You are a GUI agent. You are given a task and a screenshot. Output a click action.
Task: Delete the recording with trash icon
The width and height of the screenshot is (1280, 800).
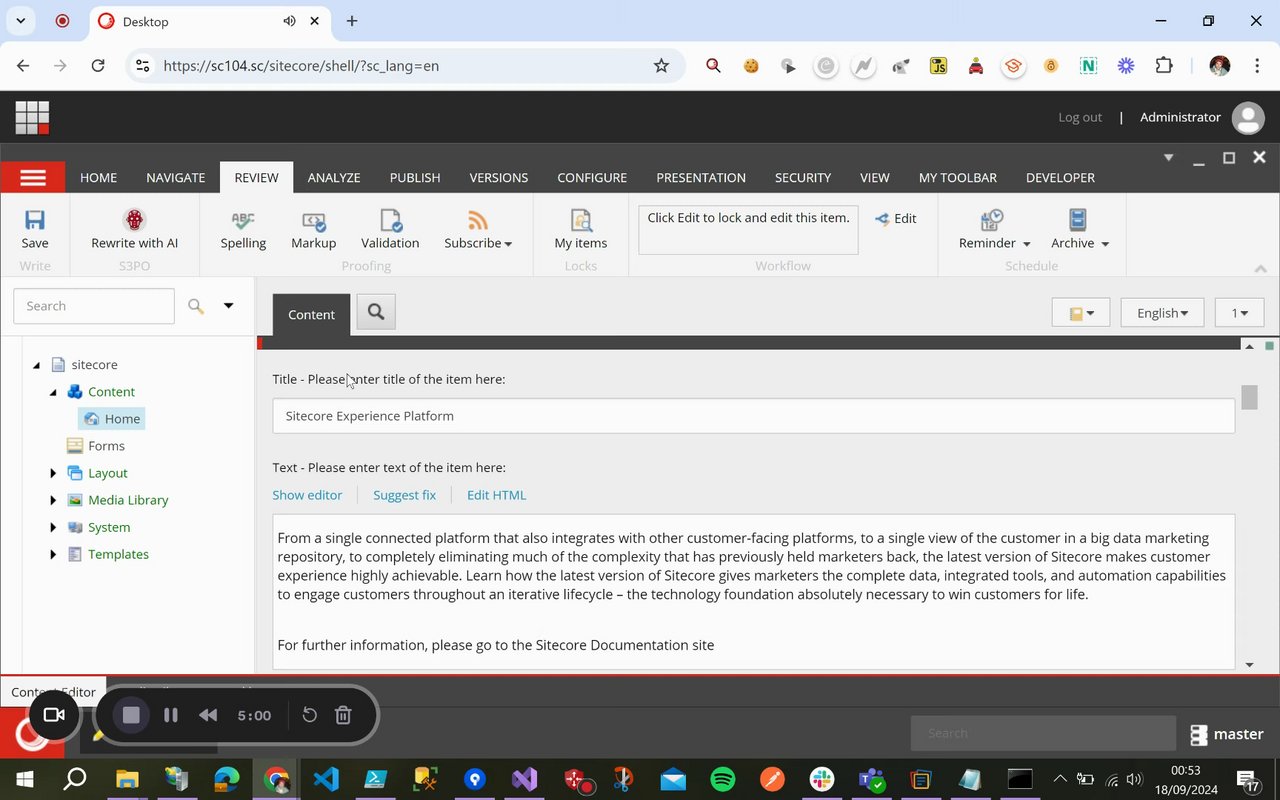point(343,715)
